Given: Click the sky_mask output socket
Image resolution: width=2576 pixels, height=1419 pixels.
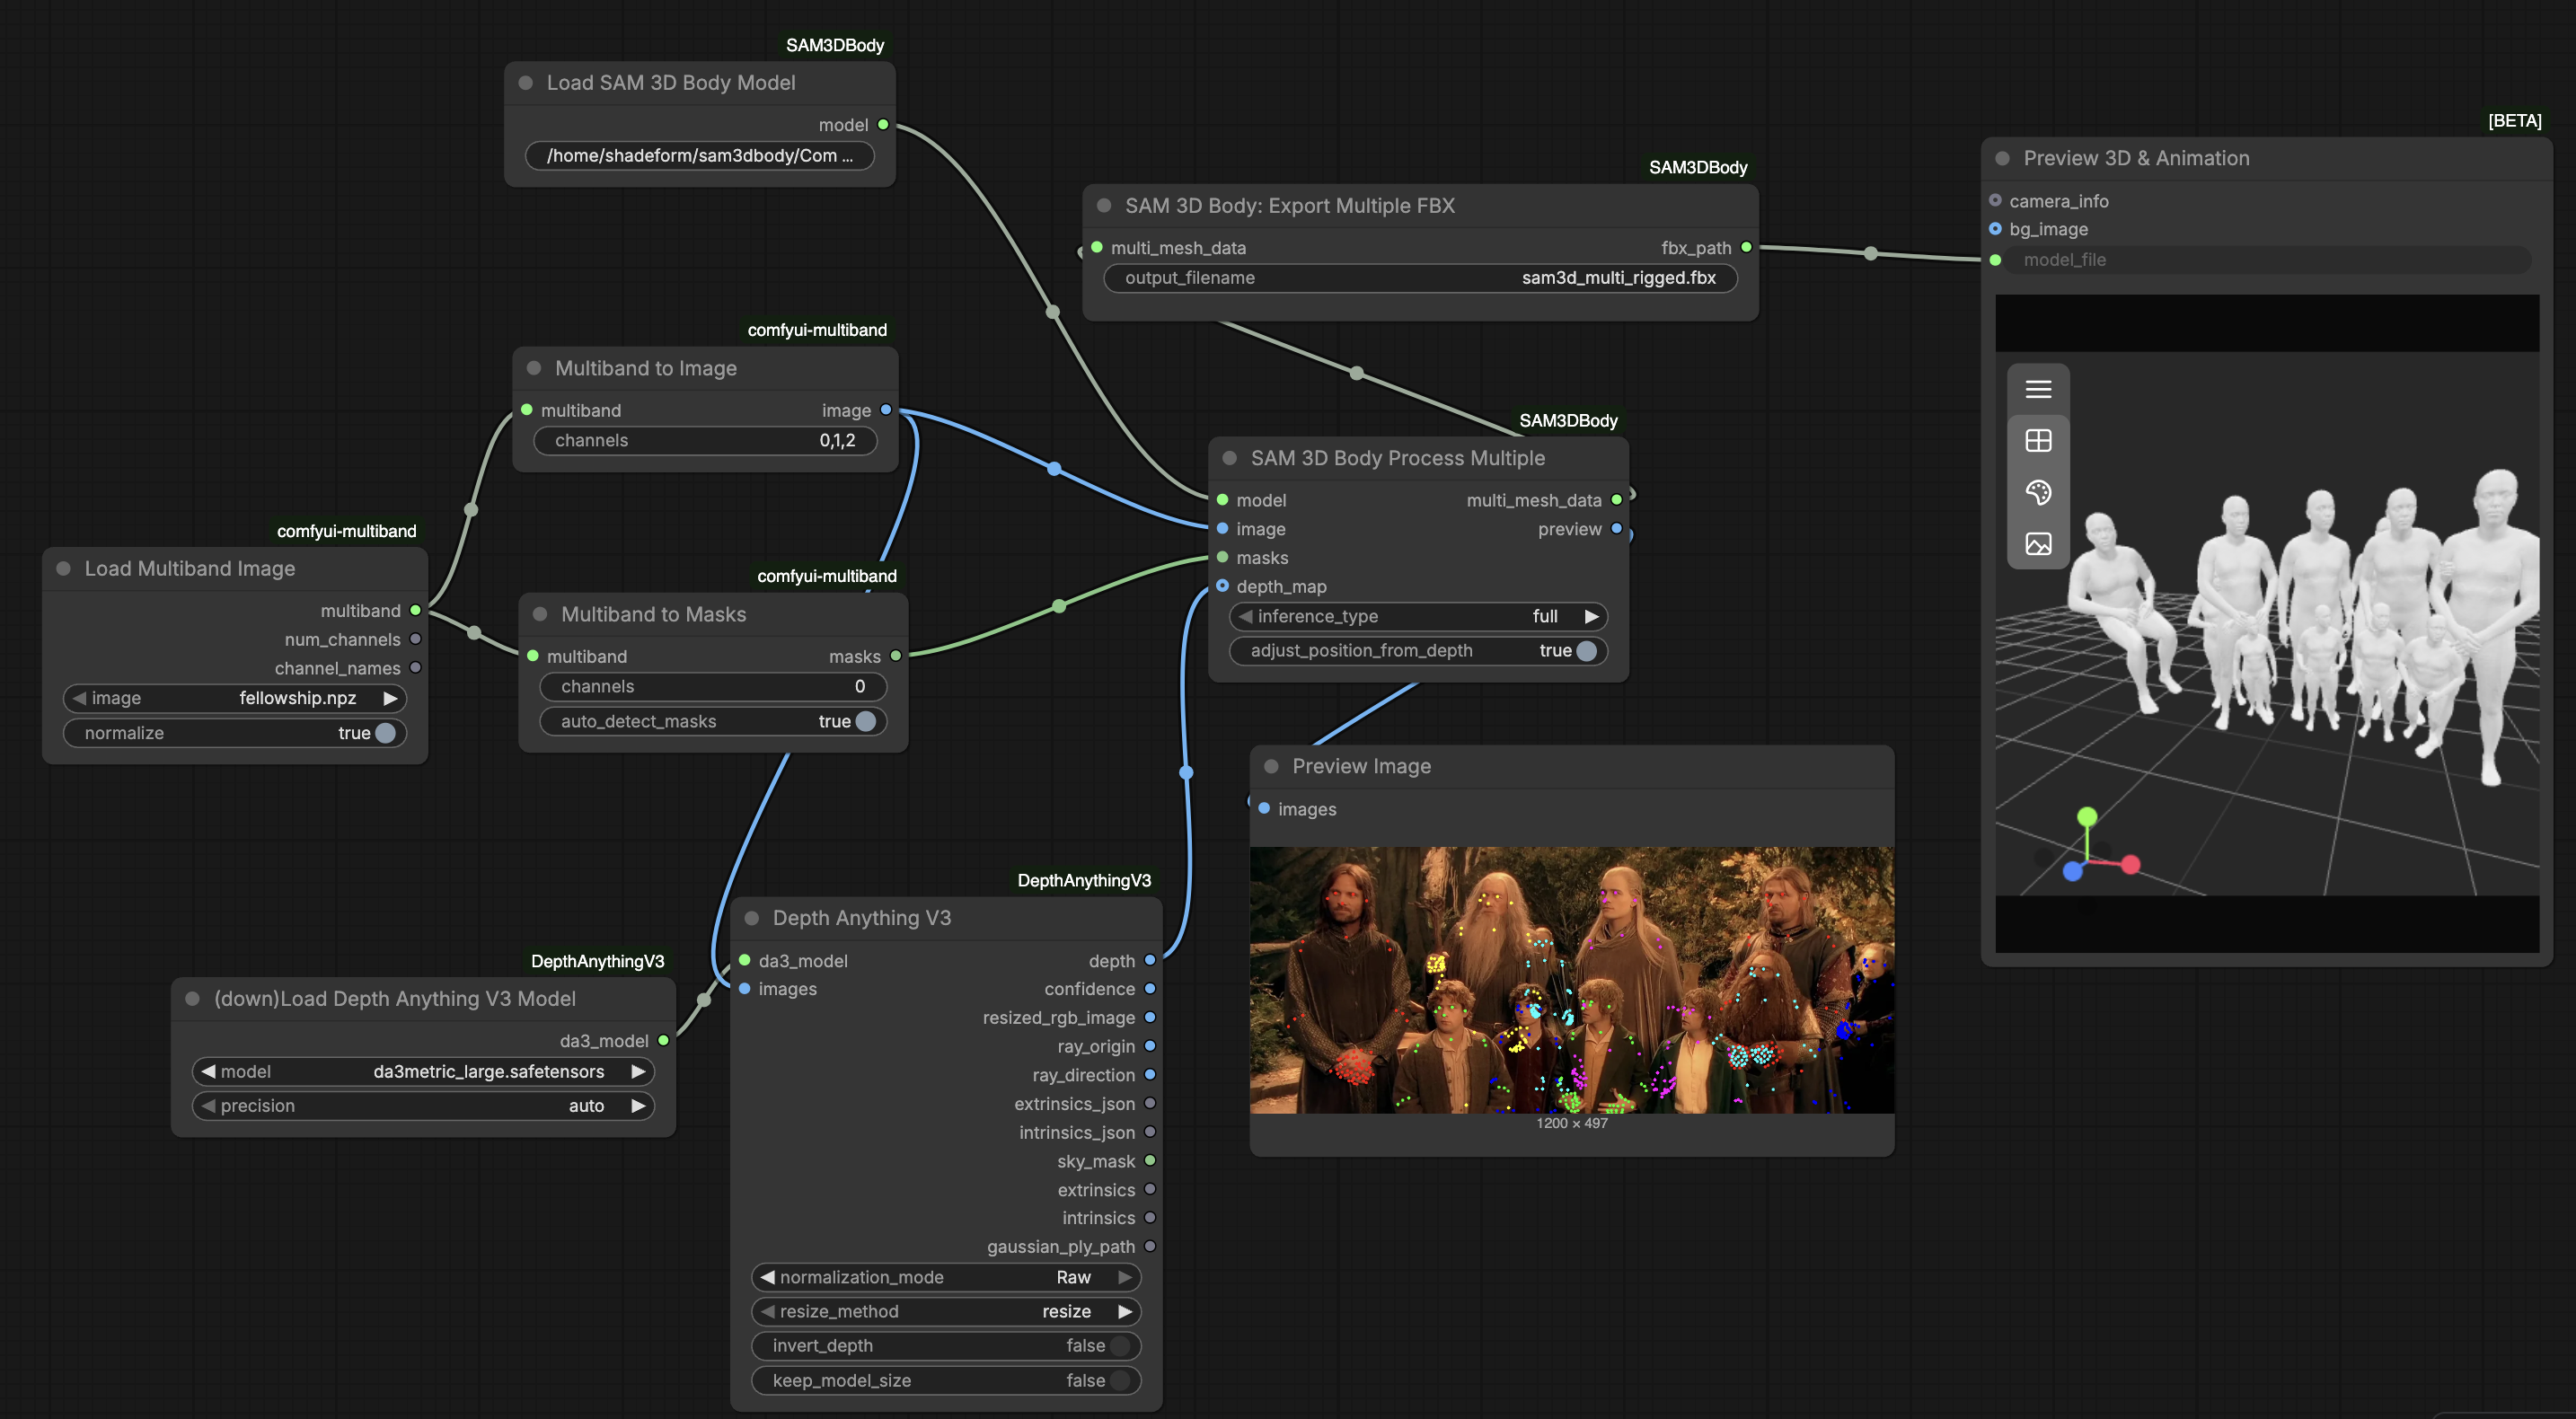Looking at the screenshot, I should [x=1150, y=1161].
